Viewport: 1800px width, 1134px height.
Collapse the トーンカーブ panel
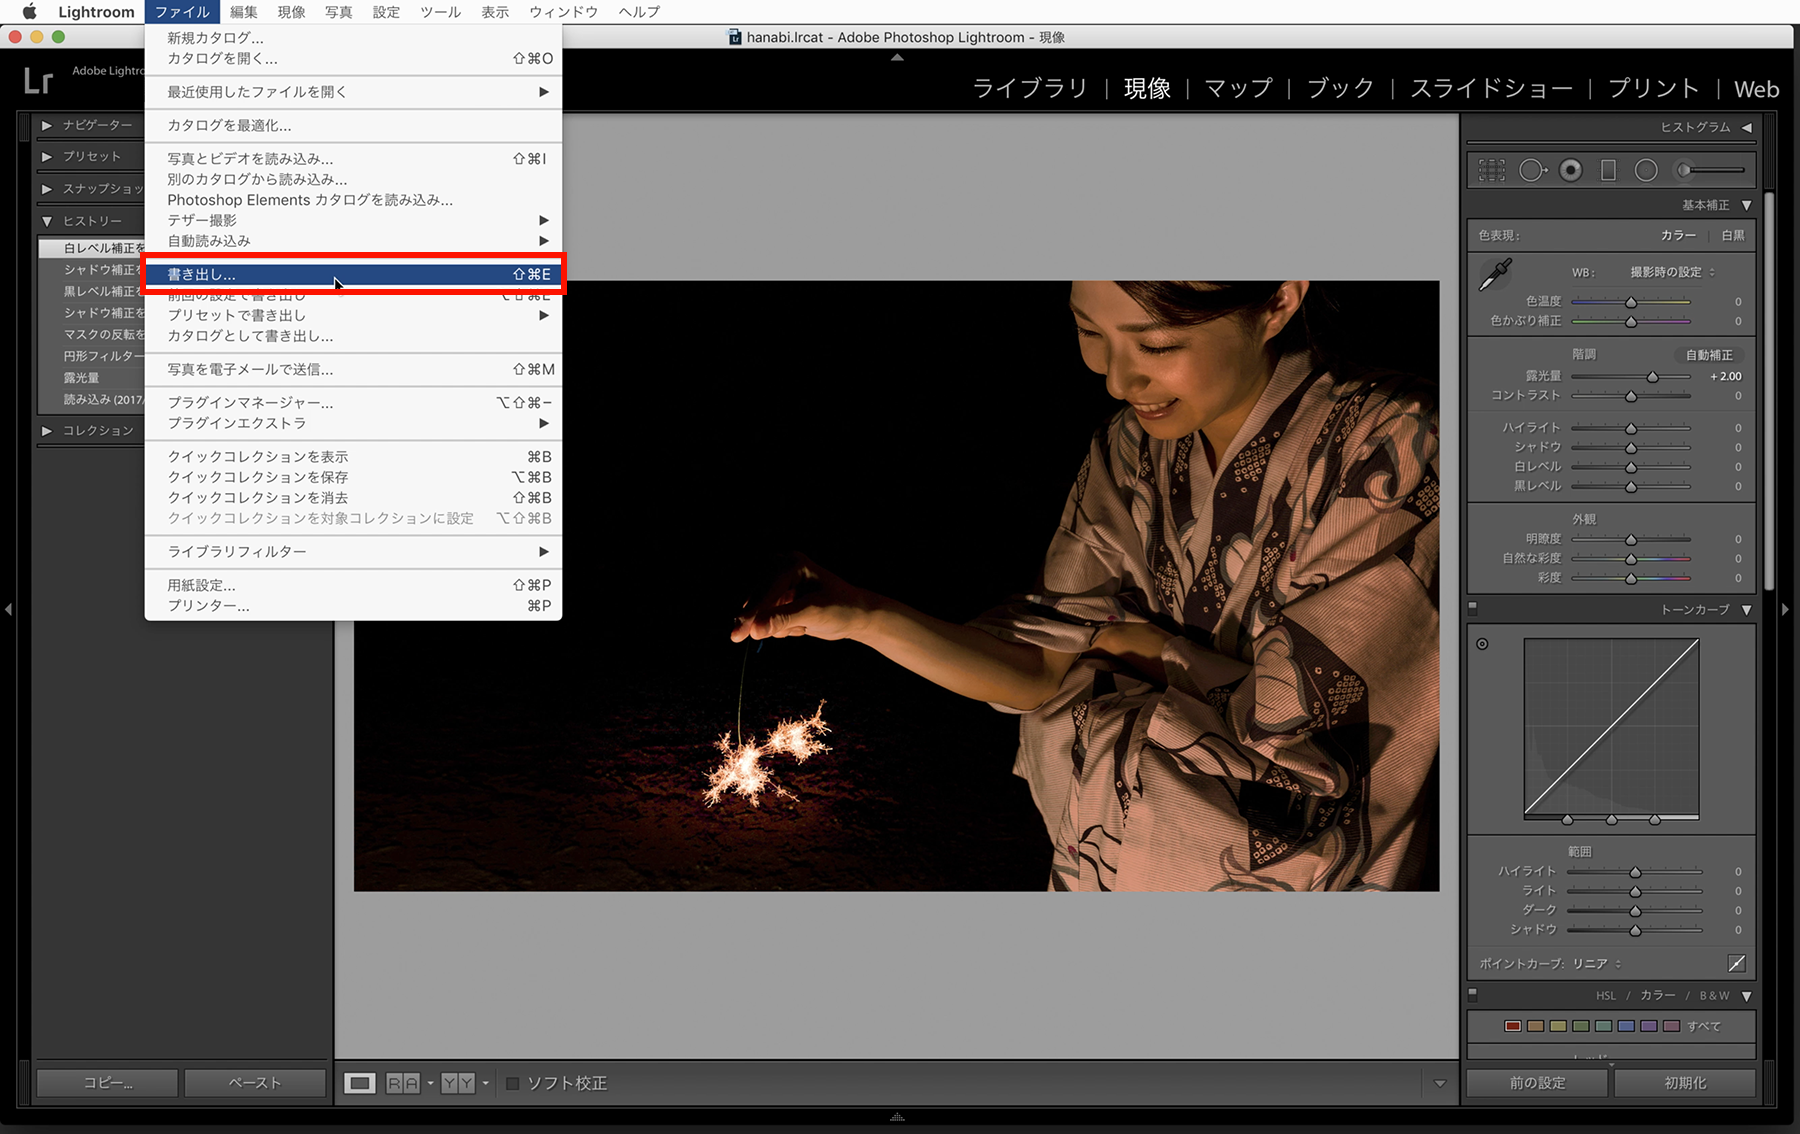point(1747,609)
